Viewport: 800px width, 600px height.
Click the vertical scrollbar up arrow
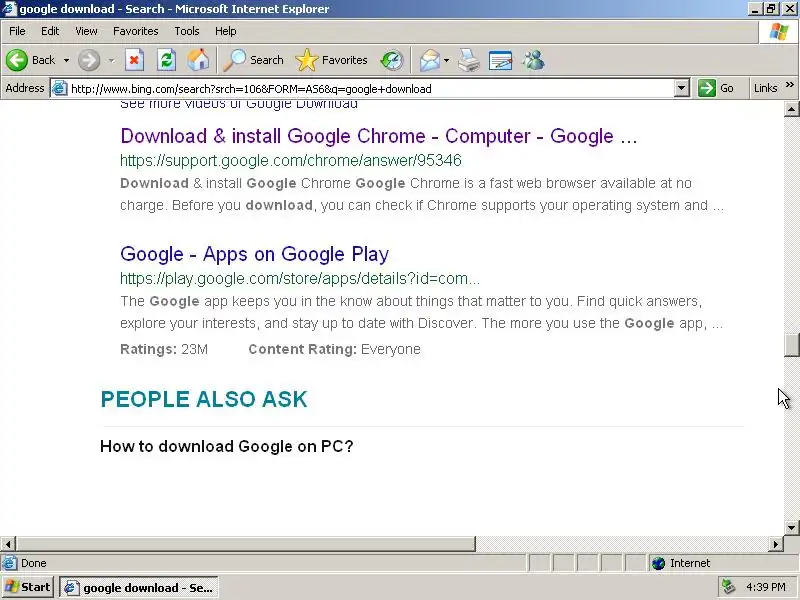point(791,109)
